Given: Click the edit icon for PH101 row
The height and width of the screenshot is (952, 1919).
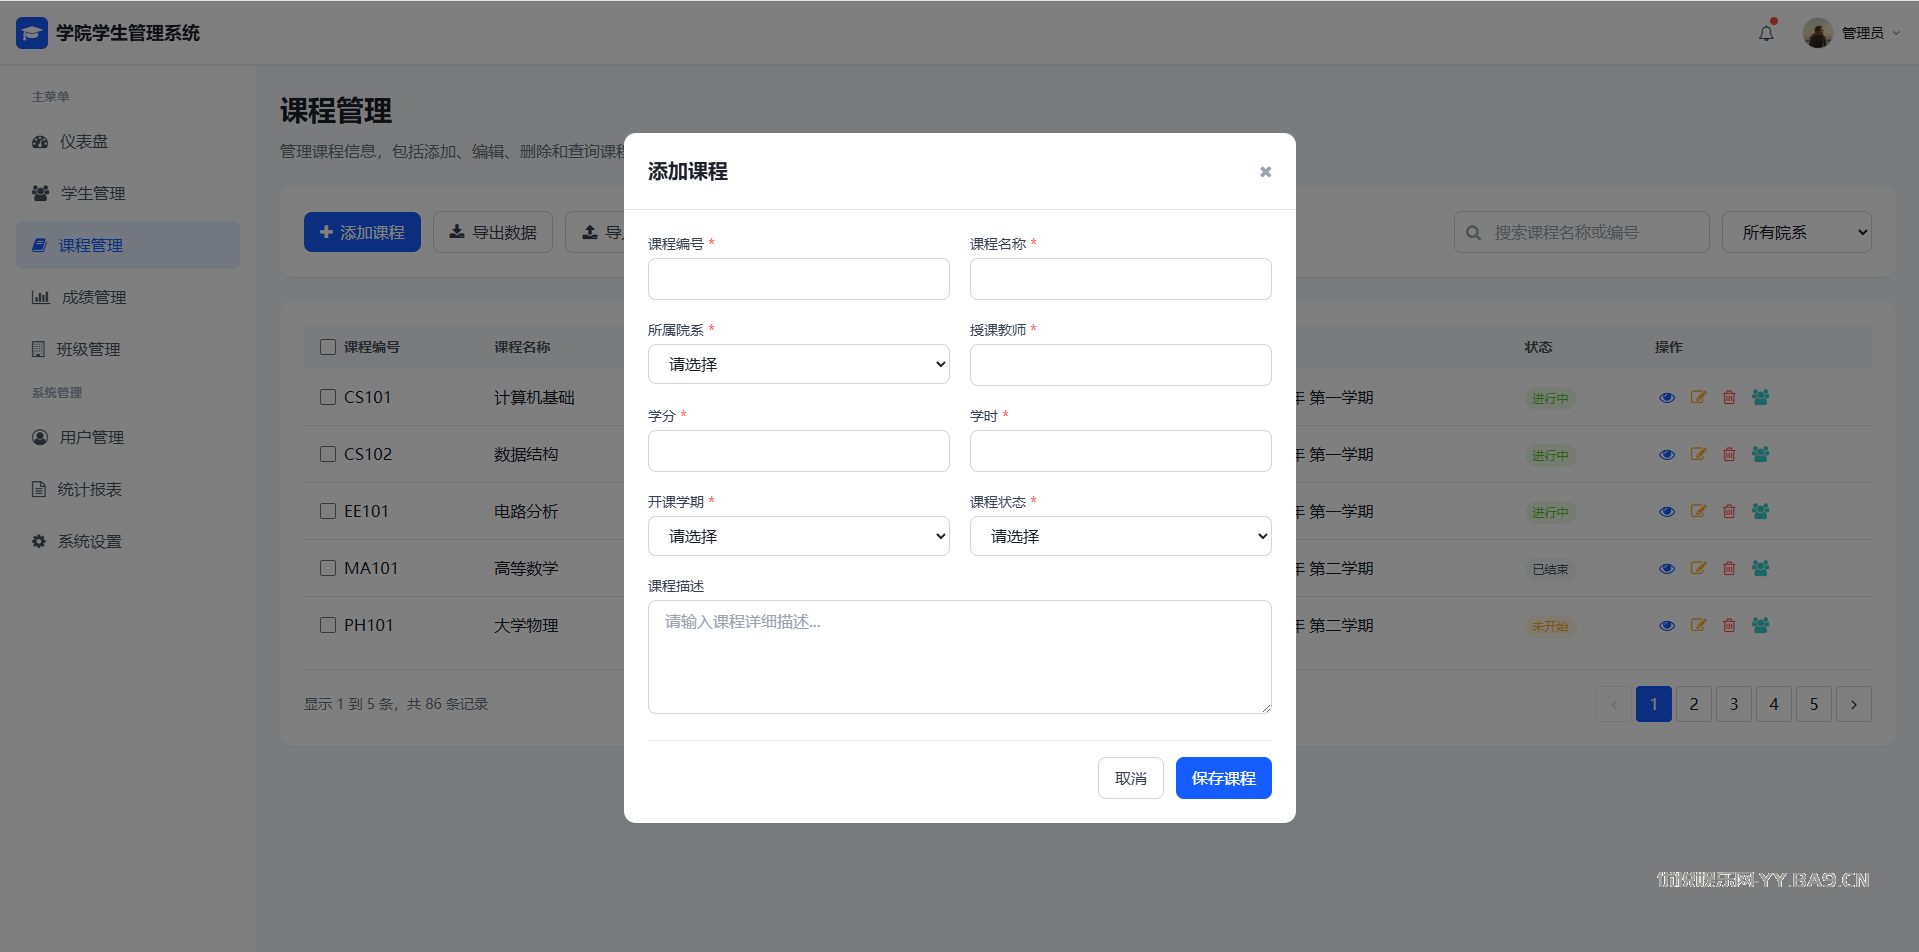Looking at the screenshot, I should click(1698, 625).
